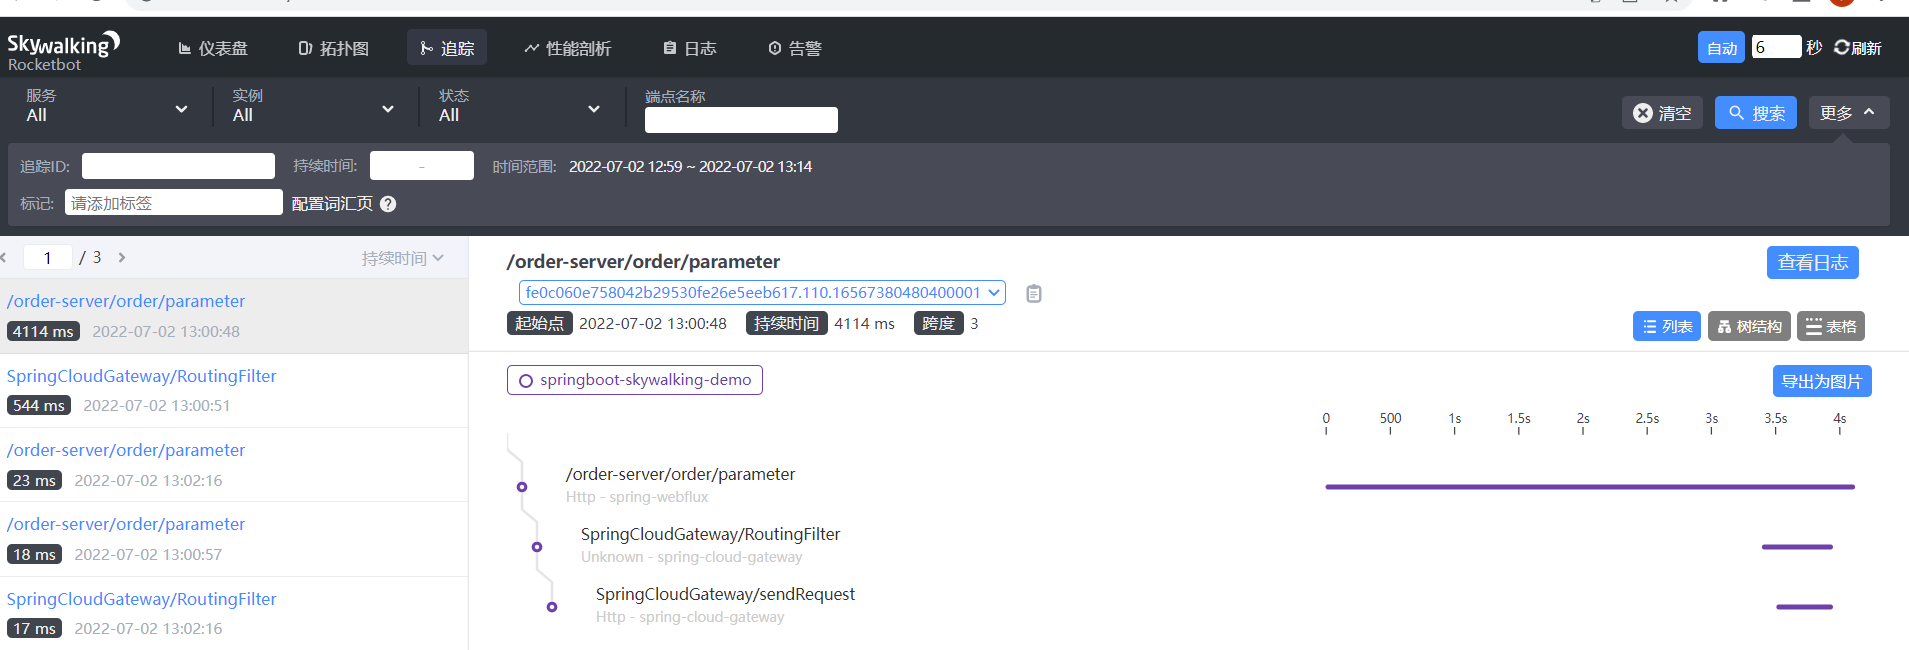Image resolution: width=1909 pixels, height=650 pixels.
Task: Select the 544 ms SpringCloudGateway/RoutingFilter trace
Action: 234,391
